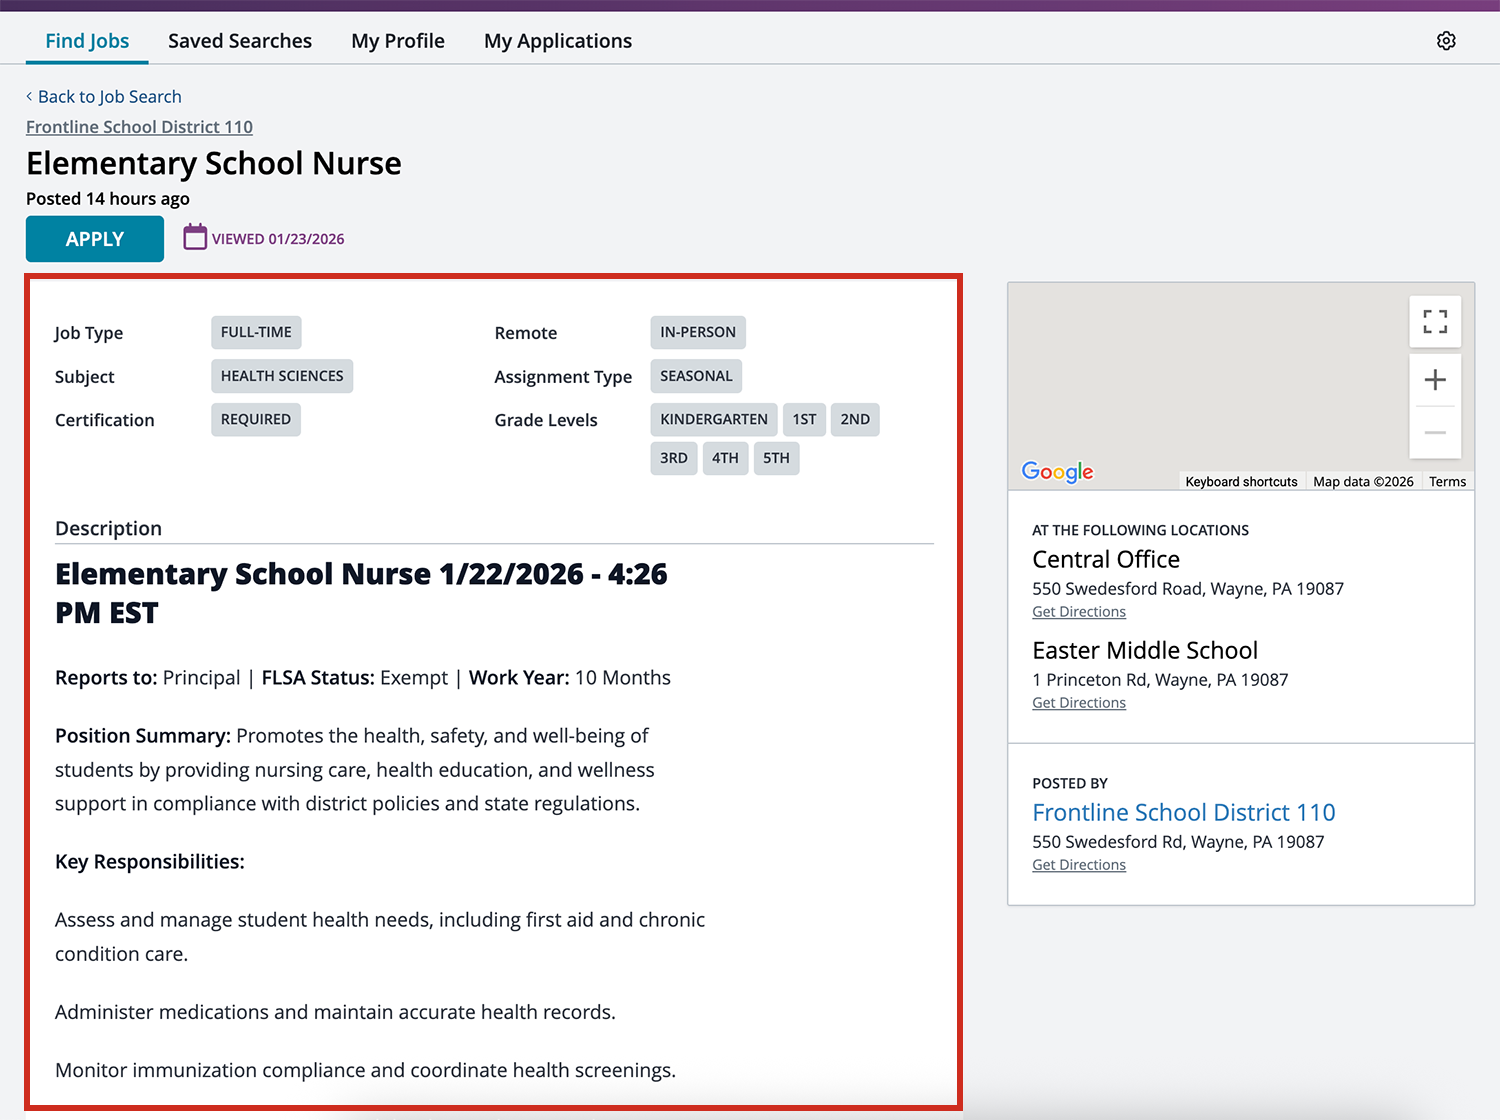1500x1120 pixels.
Task: Follow the Back to Job Search link
Action: click(x=109, y=96)
